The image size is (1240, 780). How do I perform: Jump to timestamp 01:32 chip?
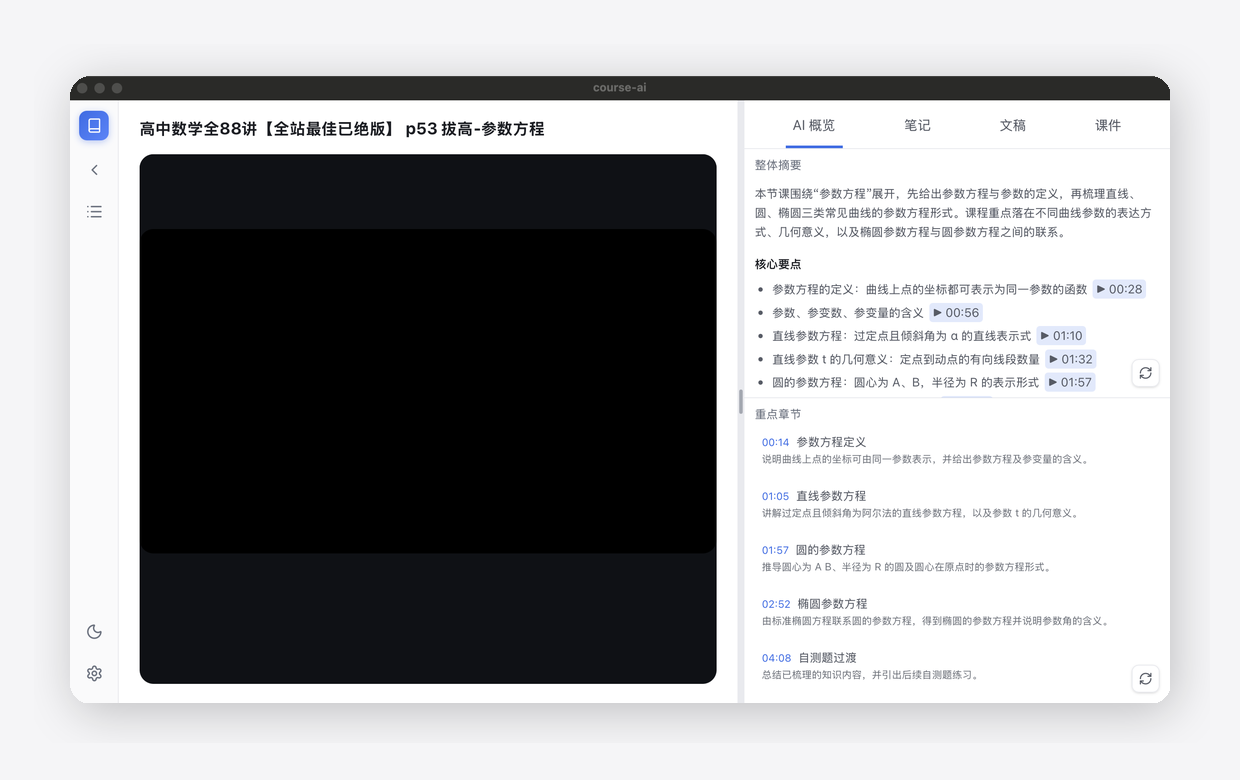tap(1070, 359)
